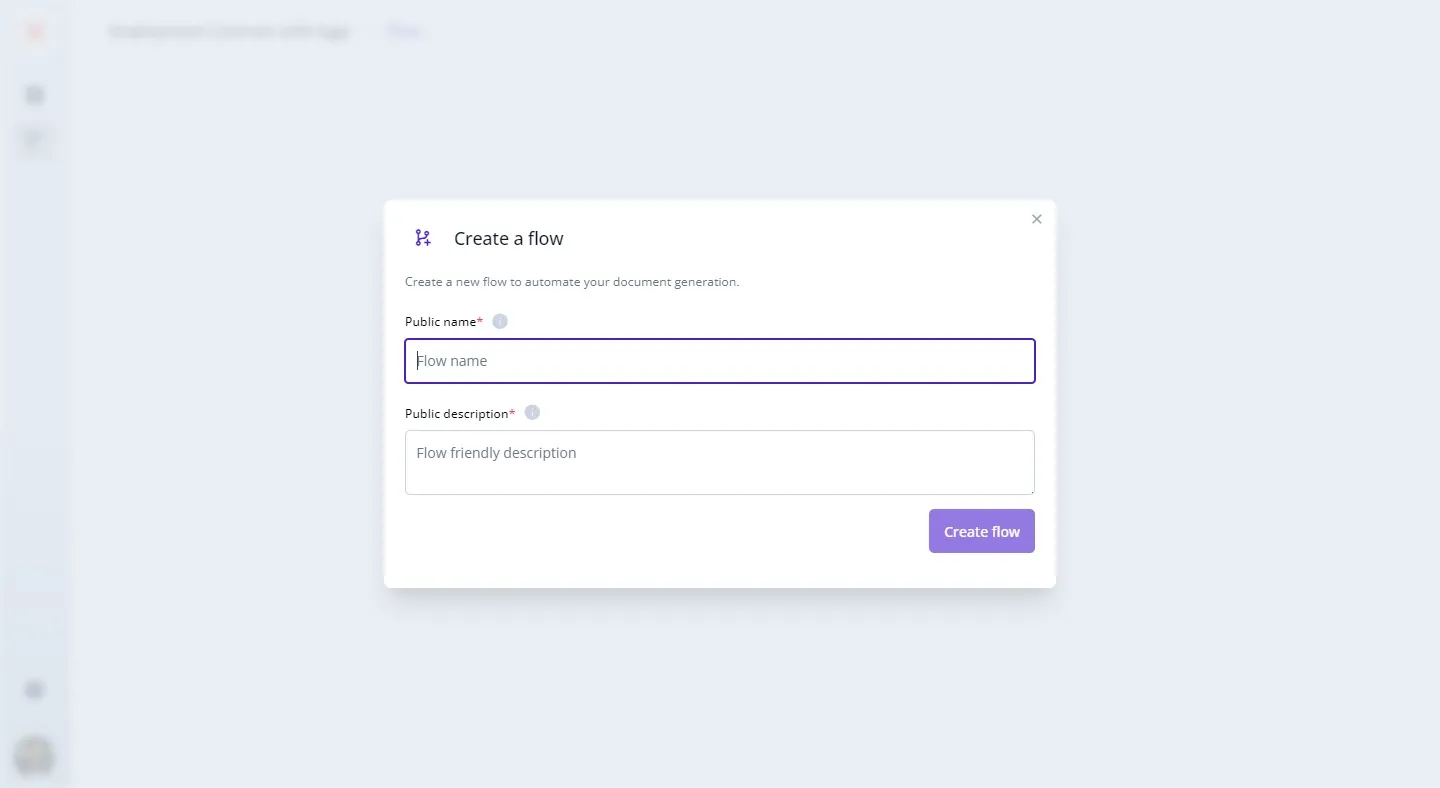Click the blurred round icon just above the avatar
1440x788 pixels.
click(x=35, y=690)
